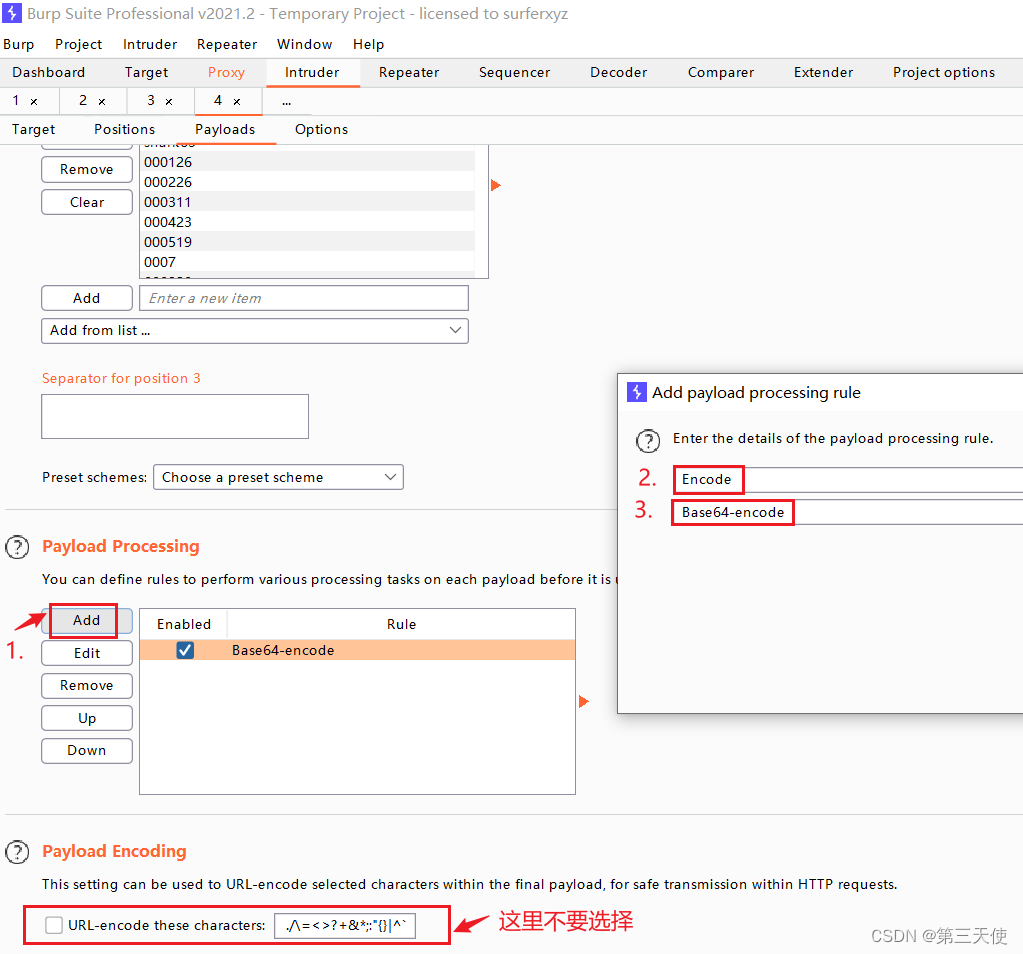This screenshot has height=954, width=1023.
Task: Close Intruder attack tab 2
Action: coord(102,102)
